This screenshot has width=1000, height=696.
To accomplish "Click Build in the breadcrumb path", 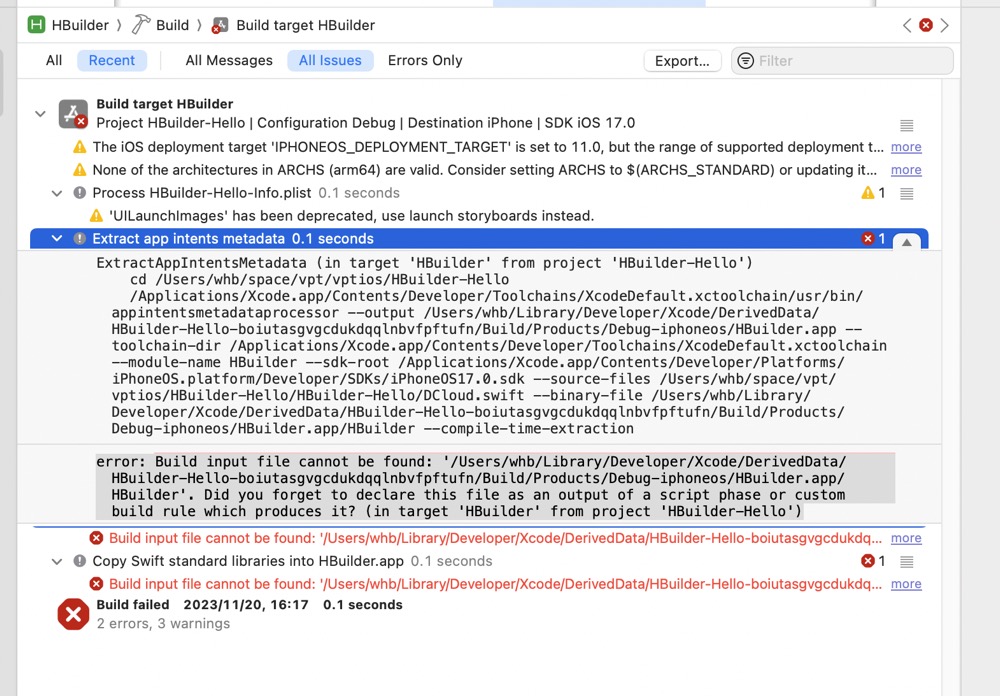I will pyautogui.click(x=172, y=26).
